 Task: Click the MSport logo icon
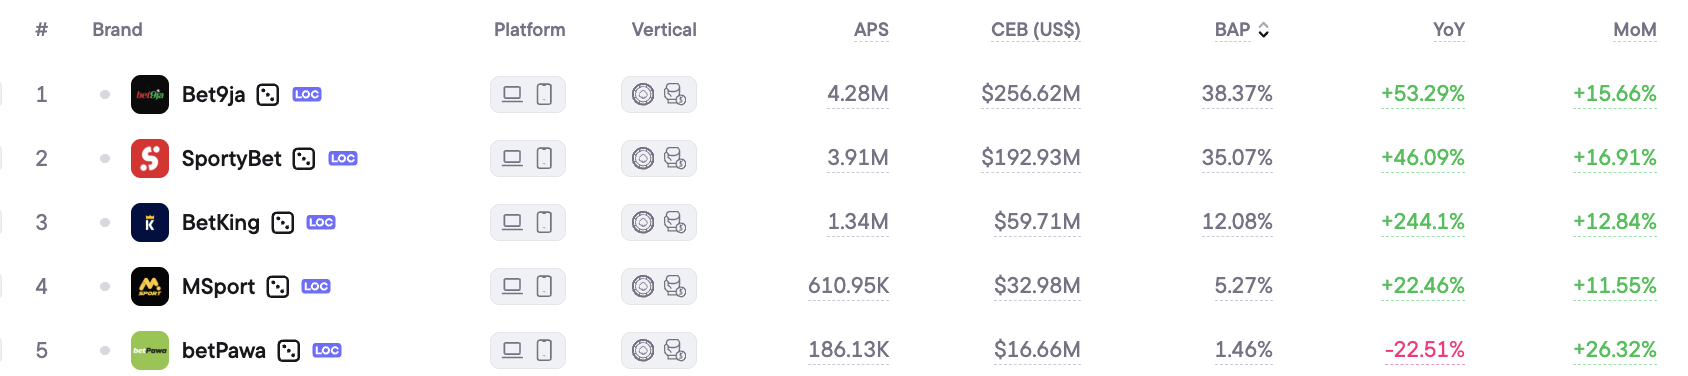tap(150, 287)
